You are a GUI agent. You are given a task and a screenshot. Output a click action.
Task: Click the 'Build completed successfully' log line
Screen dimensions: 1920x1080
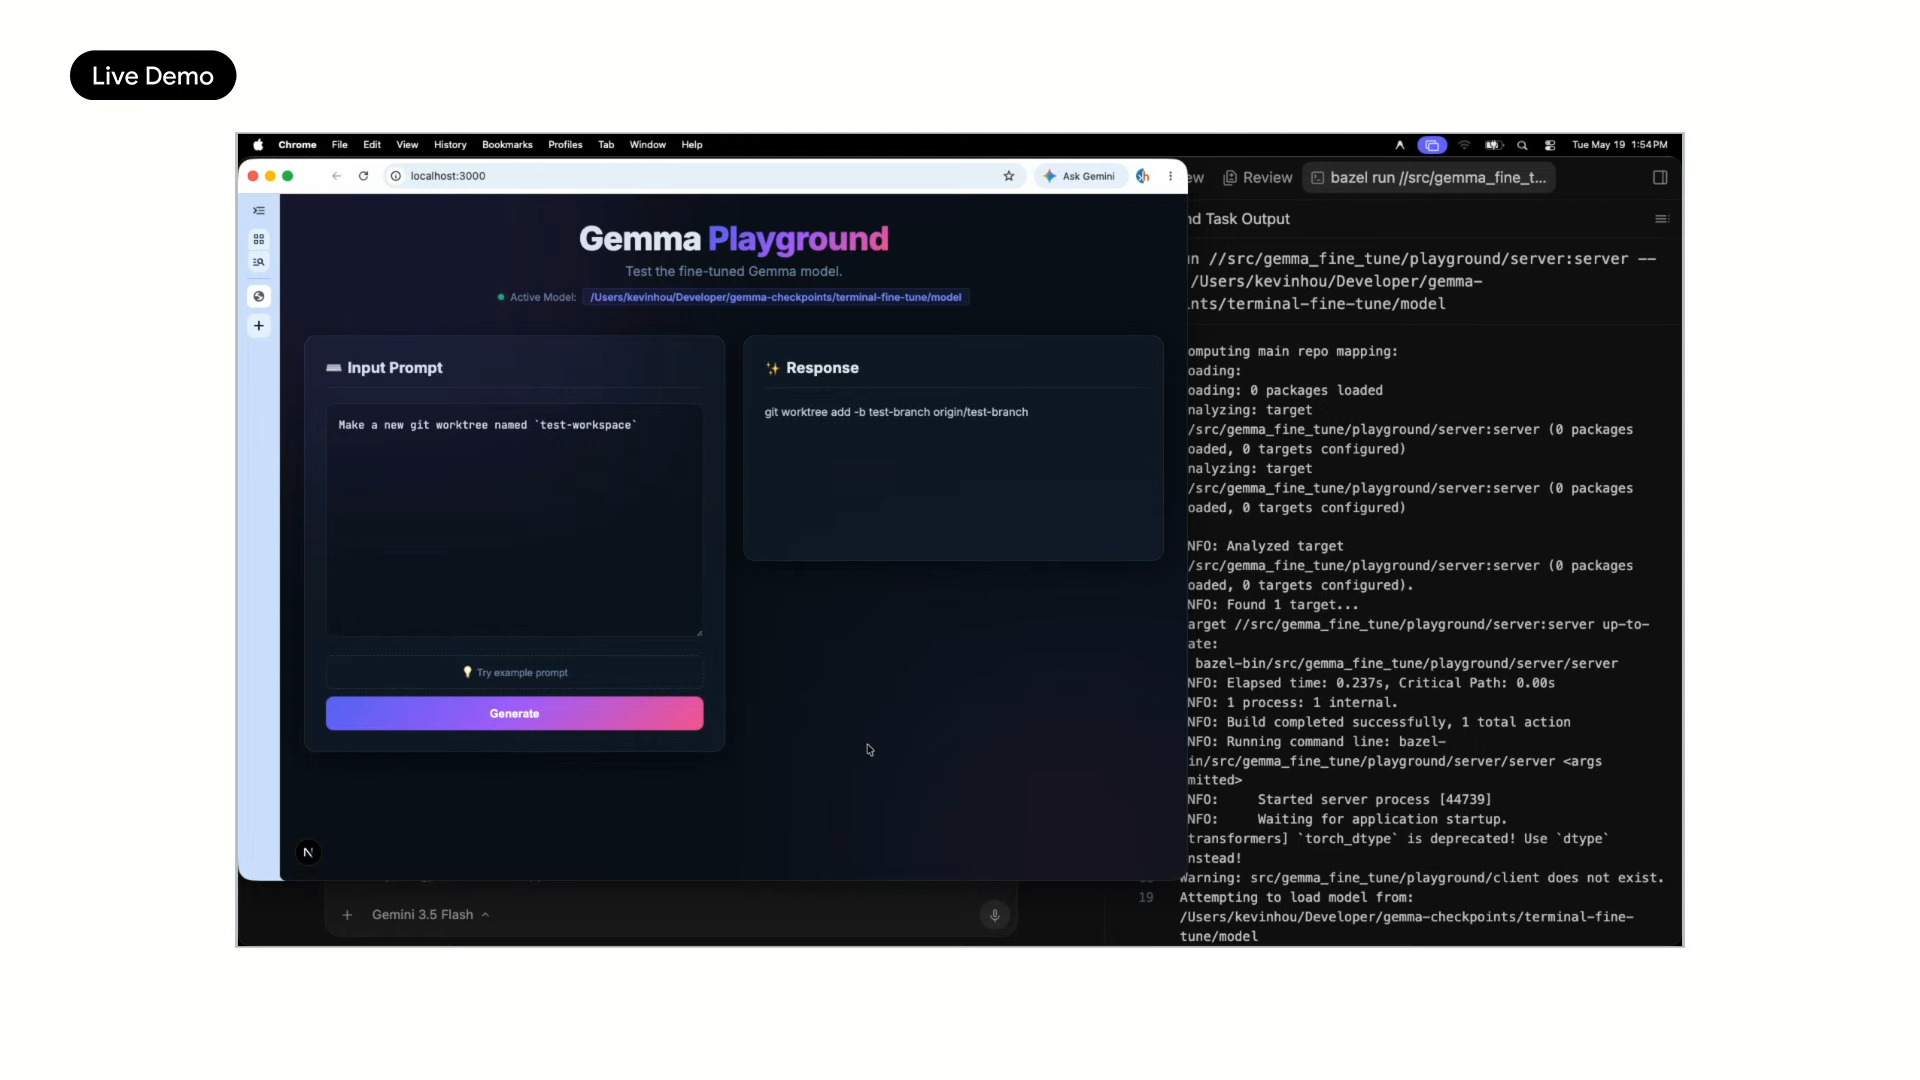1379,722
